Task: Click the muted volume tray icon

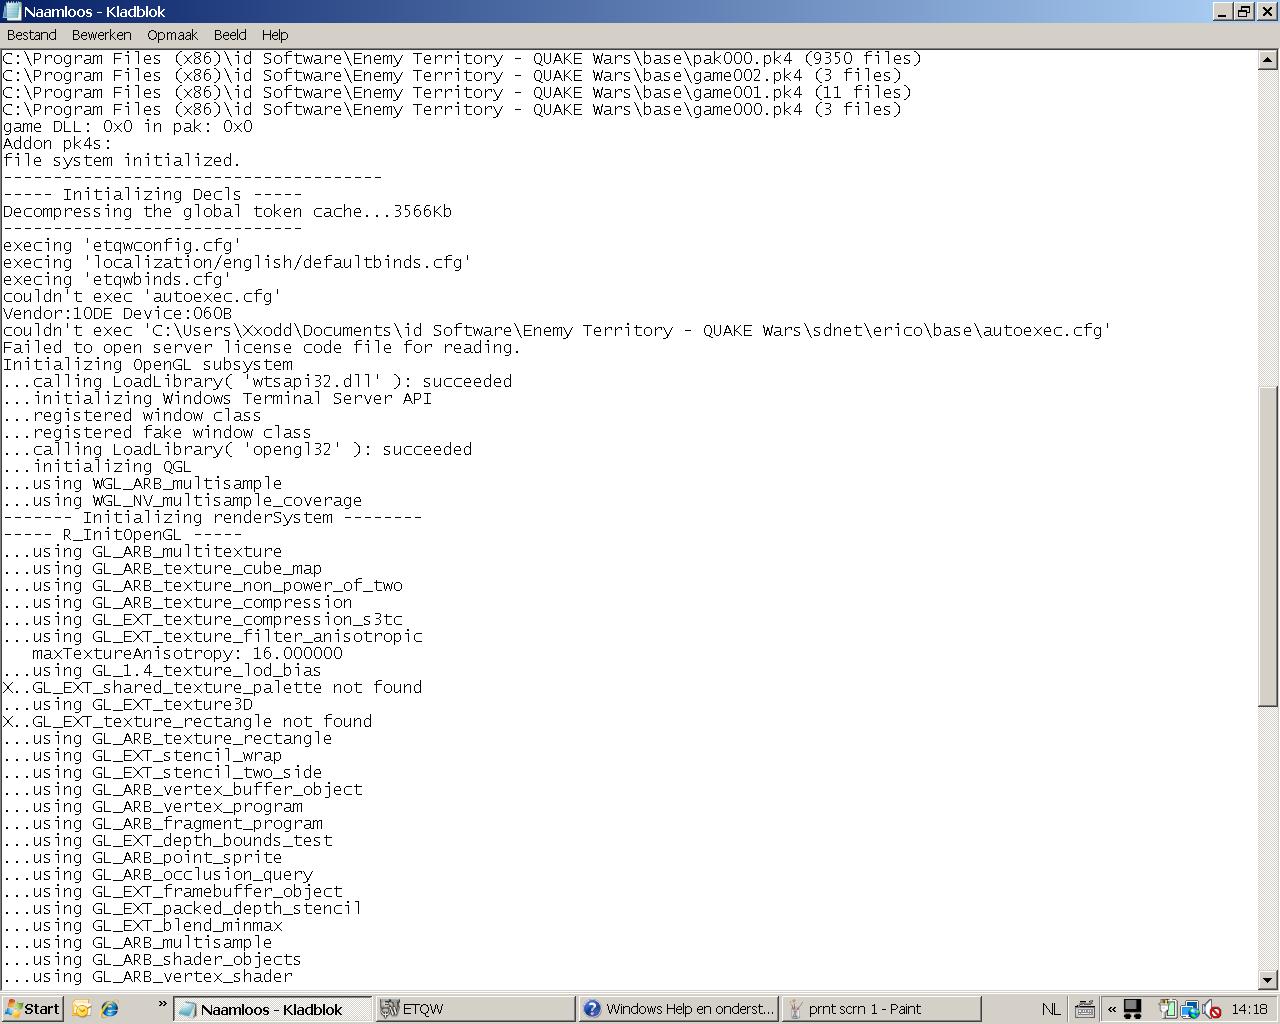Action: (x=1211, y=1009)
